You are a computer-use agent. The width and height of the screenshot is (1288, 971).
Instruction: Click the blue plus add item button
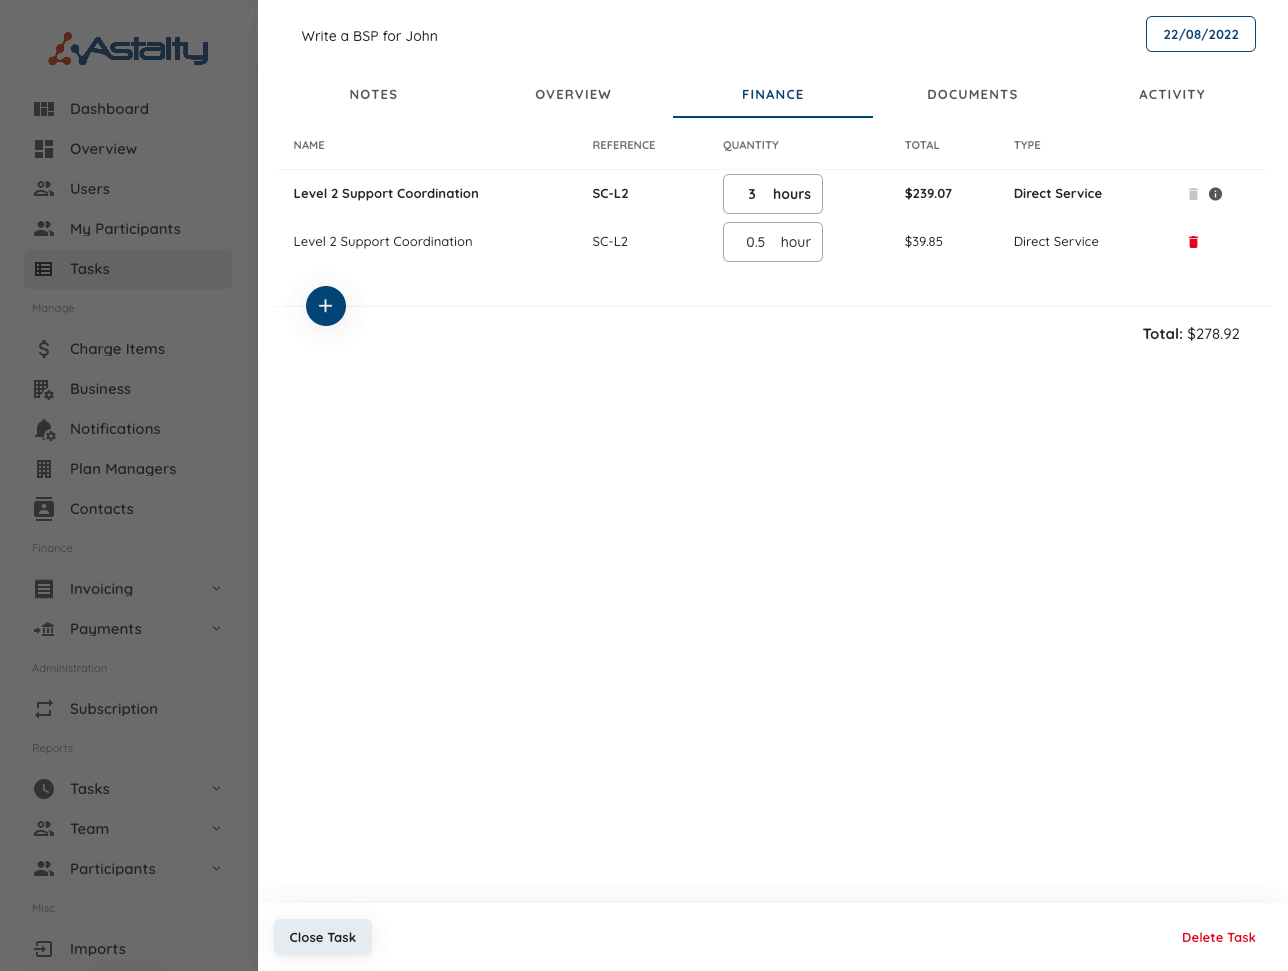click(326, 306)
